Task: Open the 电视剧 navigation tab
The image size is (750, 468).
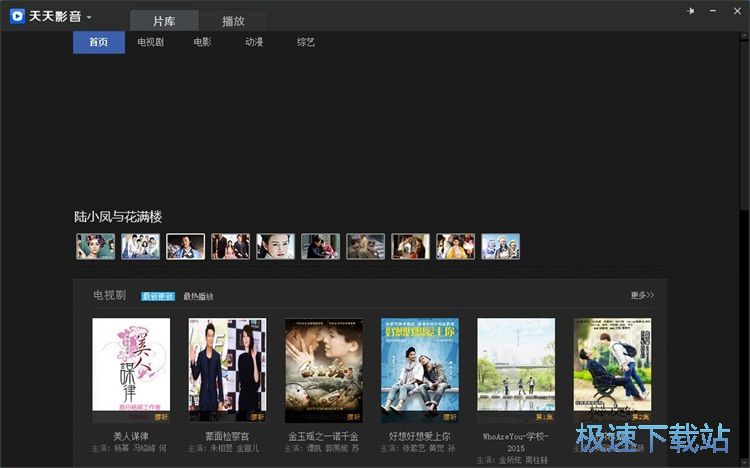Action: click(x=150, y=42)
